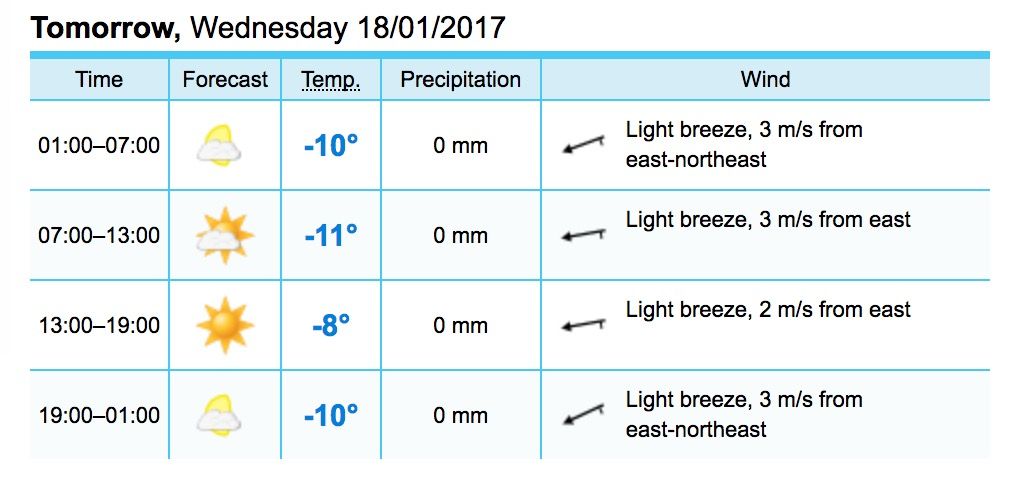Click the cloudy moon icon for 01:00–07:00
Screen dimensions: 1018x492
click(219, 145)
